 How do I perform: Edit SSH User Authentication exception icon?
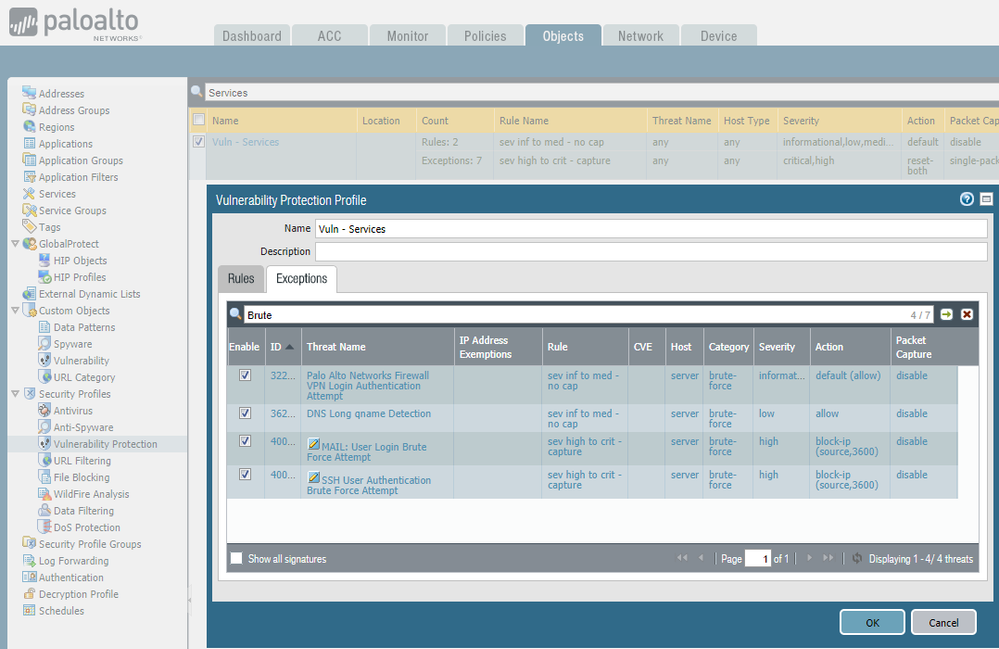pyautogui.click(x=313, y=476)
